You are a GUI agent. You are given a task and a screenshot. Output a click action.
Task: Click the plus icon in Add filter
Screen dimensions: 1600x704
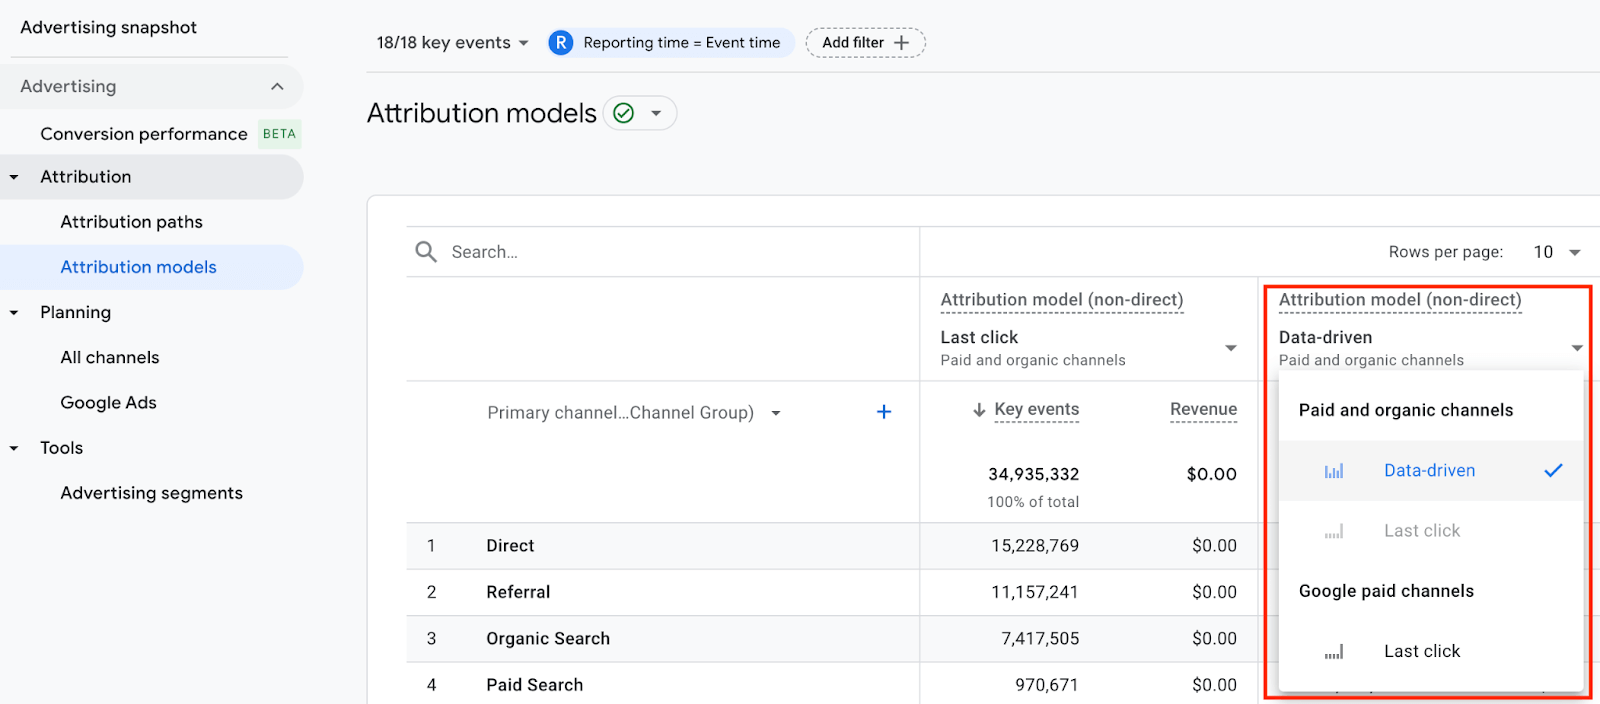pos(901,43)
